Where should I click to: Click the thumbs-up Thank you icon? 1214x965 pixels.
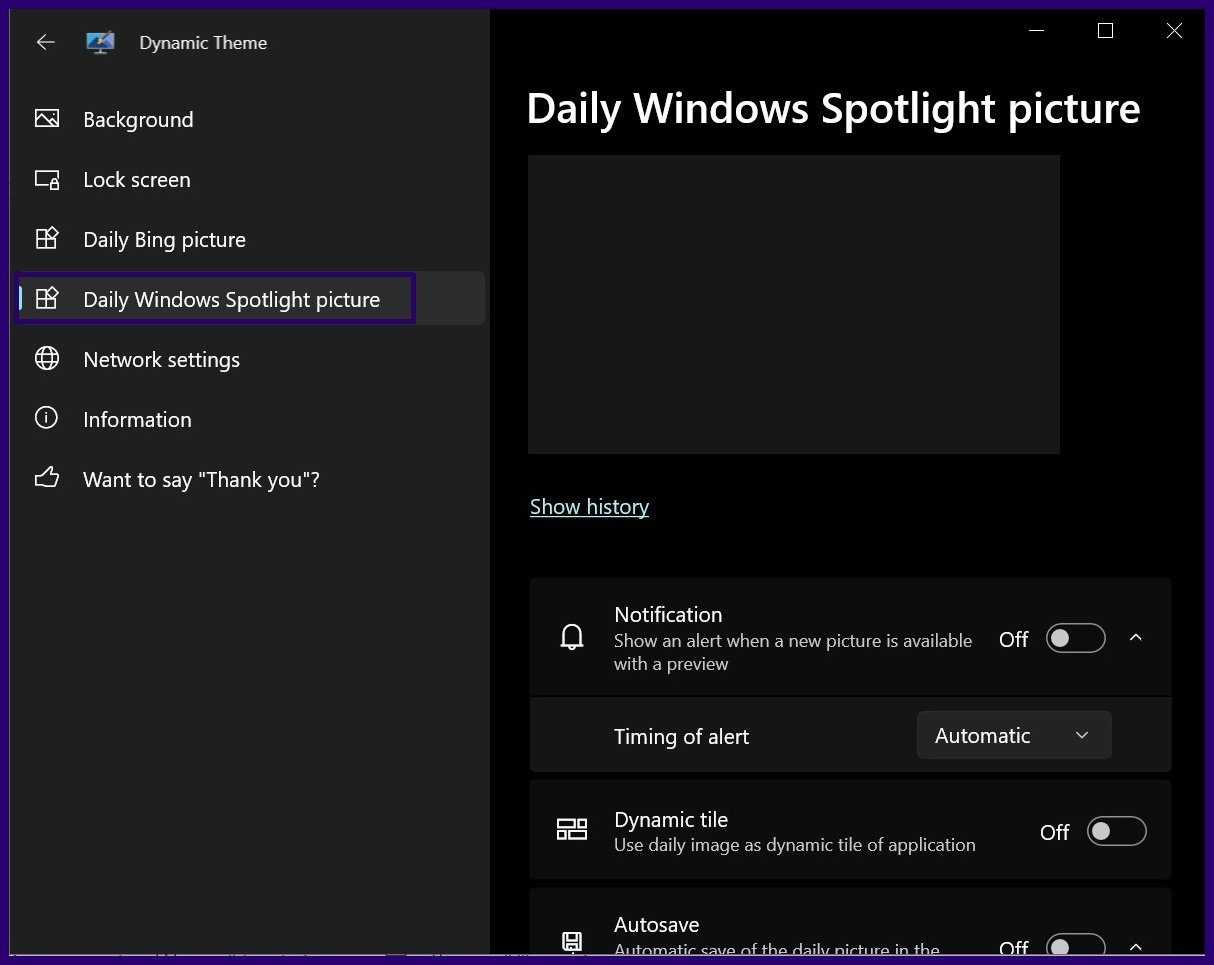[x=47, y=478]
